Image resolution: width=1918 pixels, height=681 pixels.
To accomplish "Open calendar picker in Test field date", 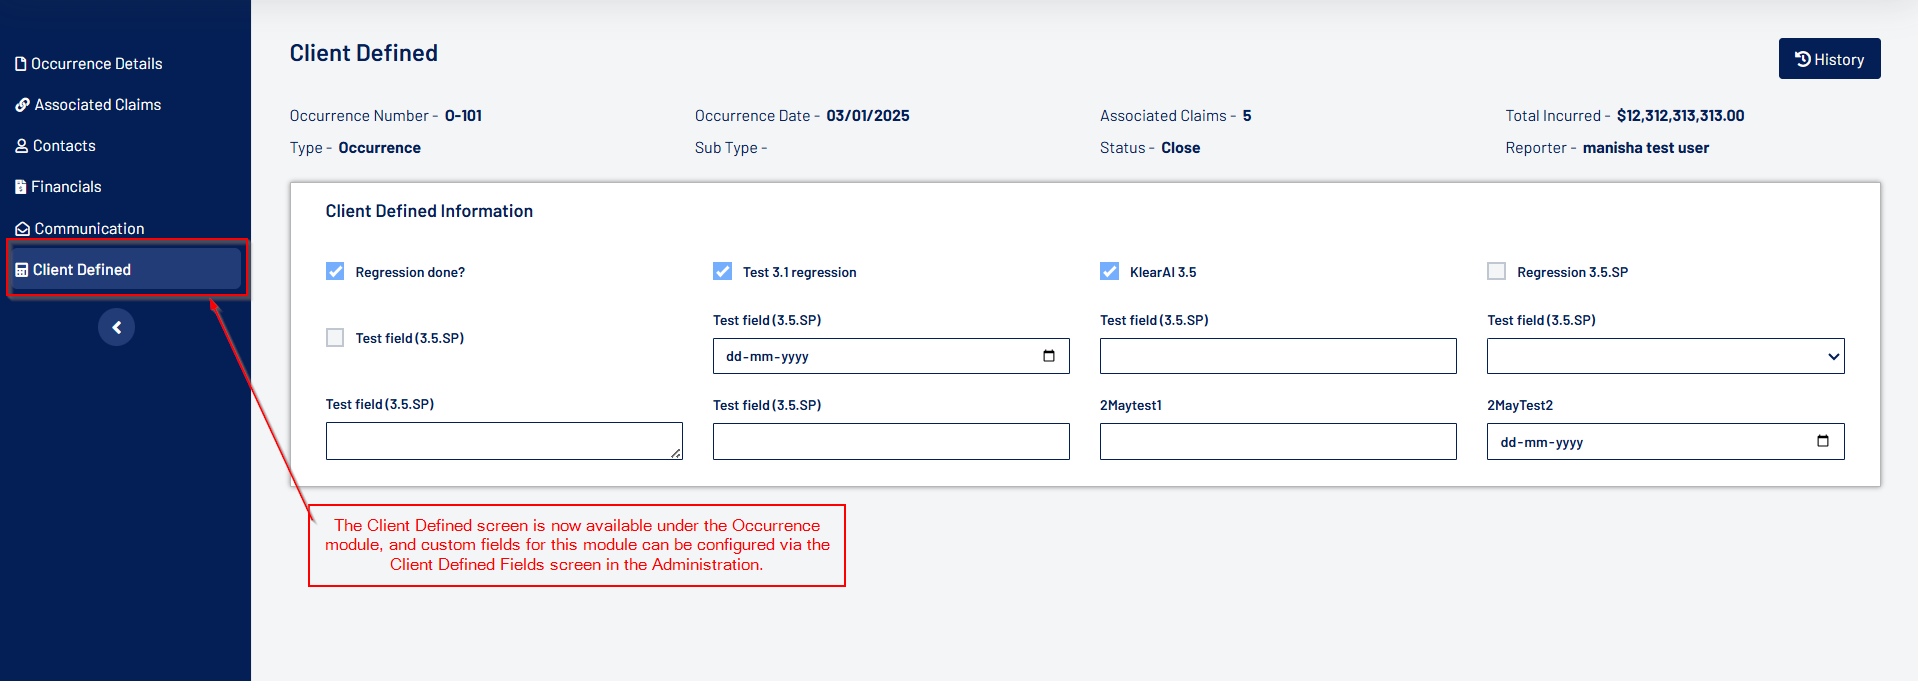I will (x=1048, y=356).
